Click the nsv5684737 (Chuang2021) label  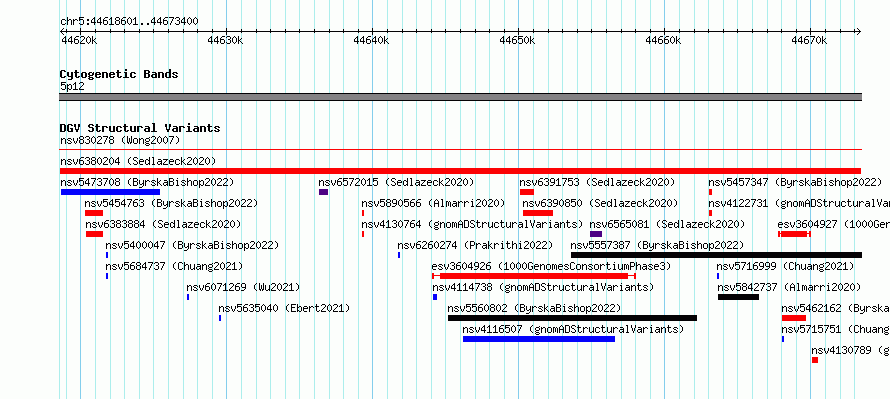click(x=174, y=266)
